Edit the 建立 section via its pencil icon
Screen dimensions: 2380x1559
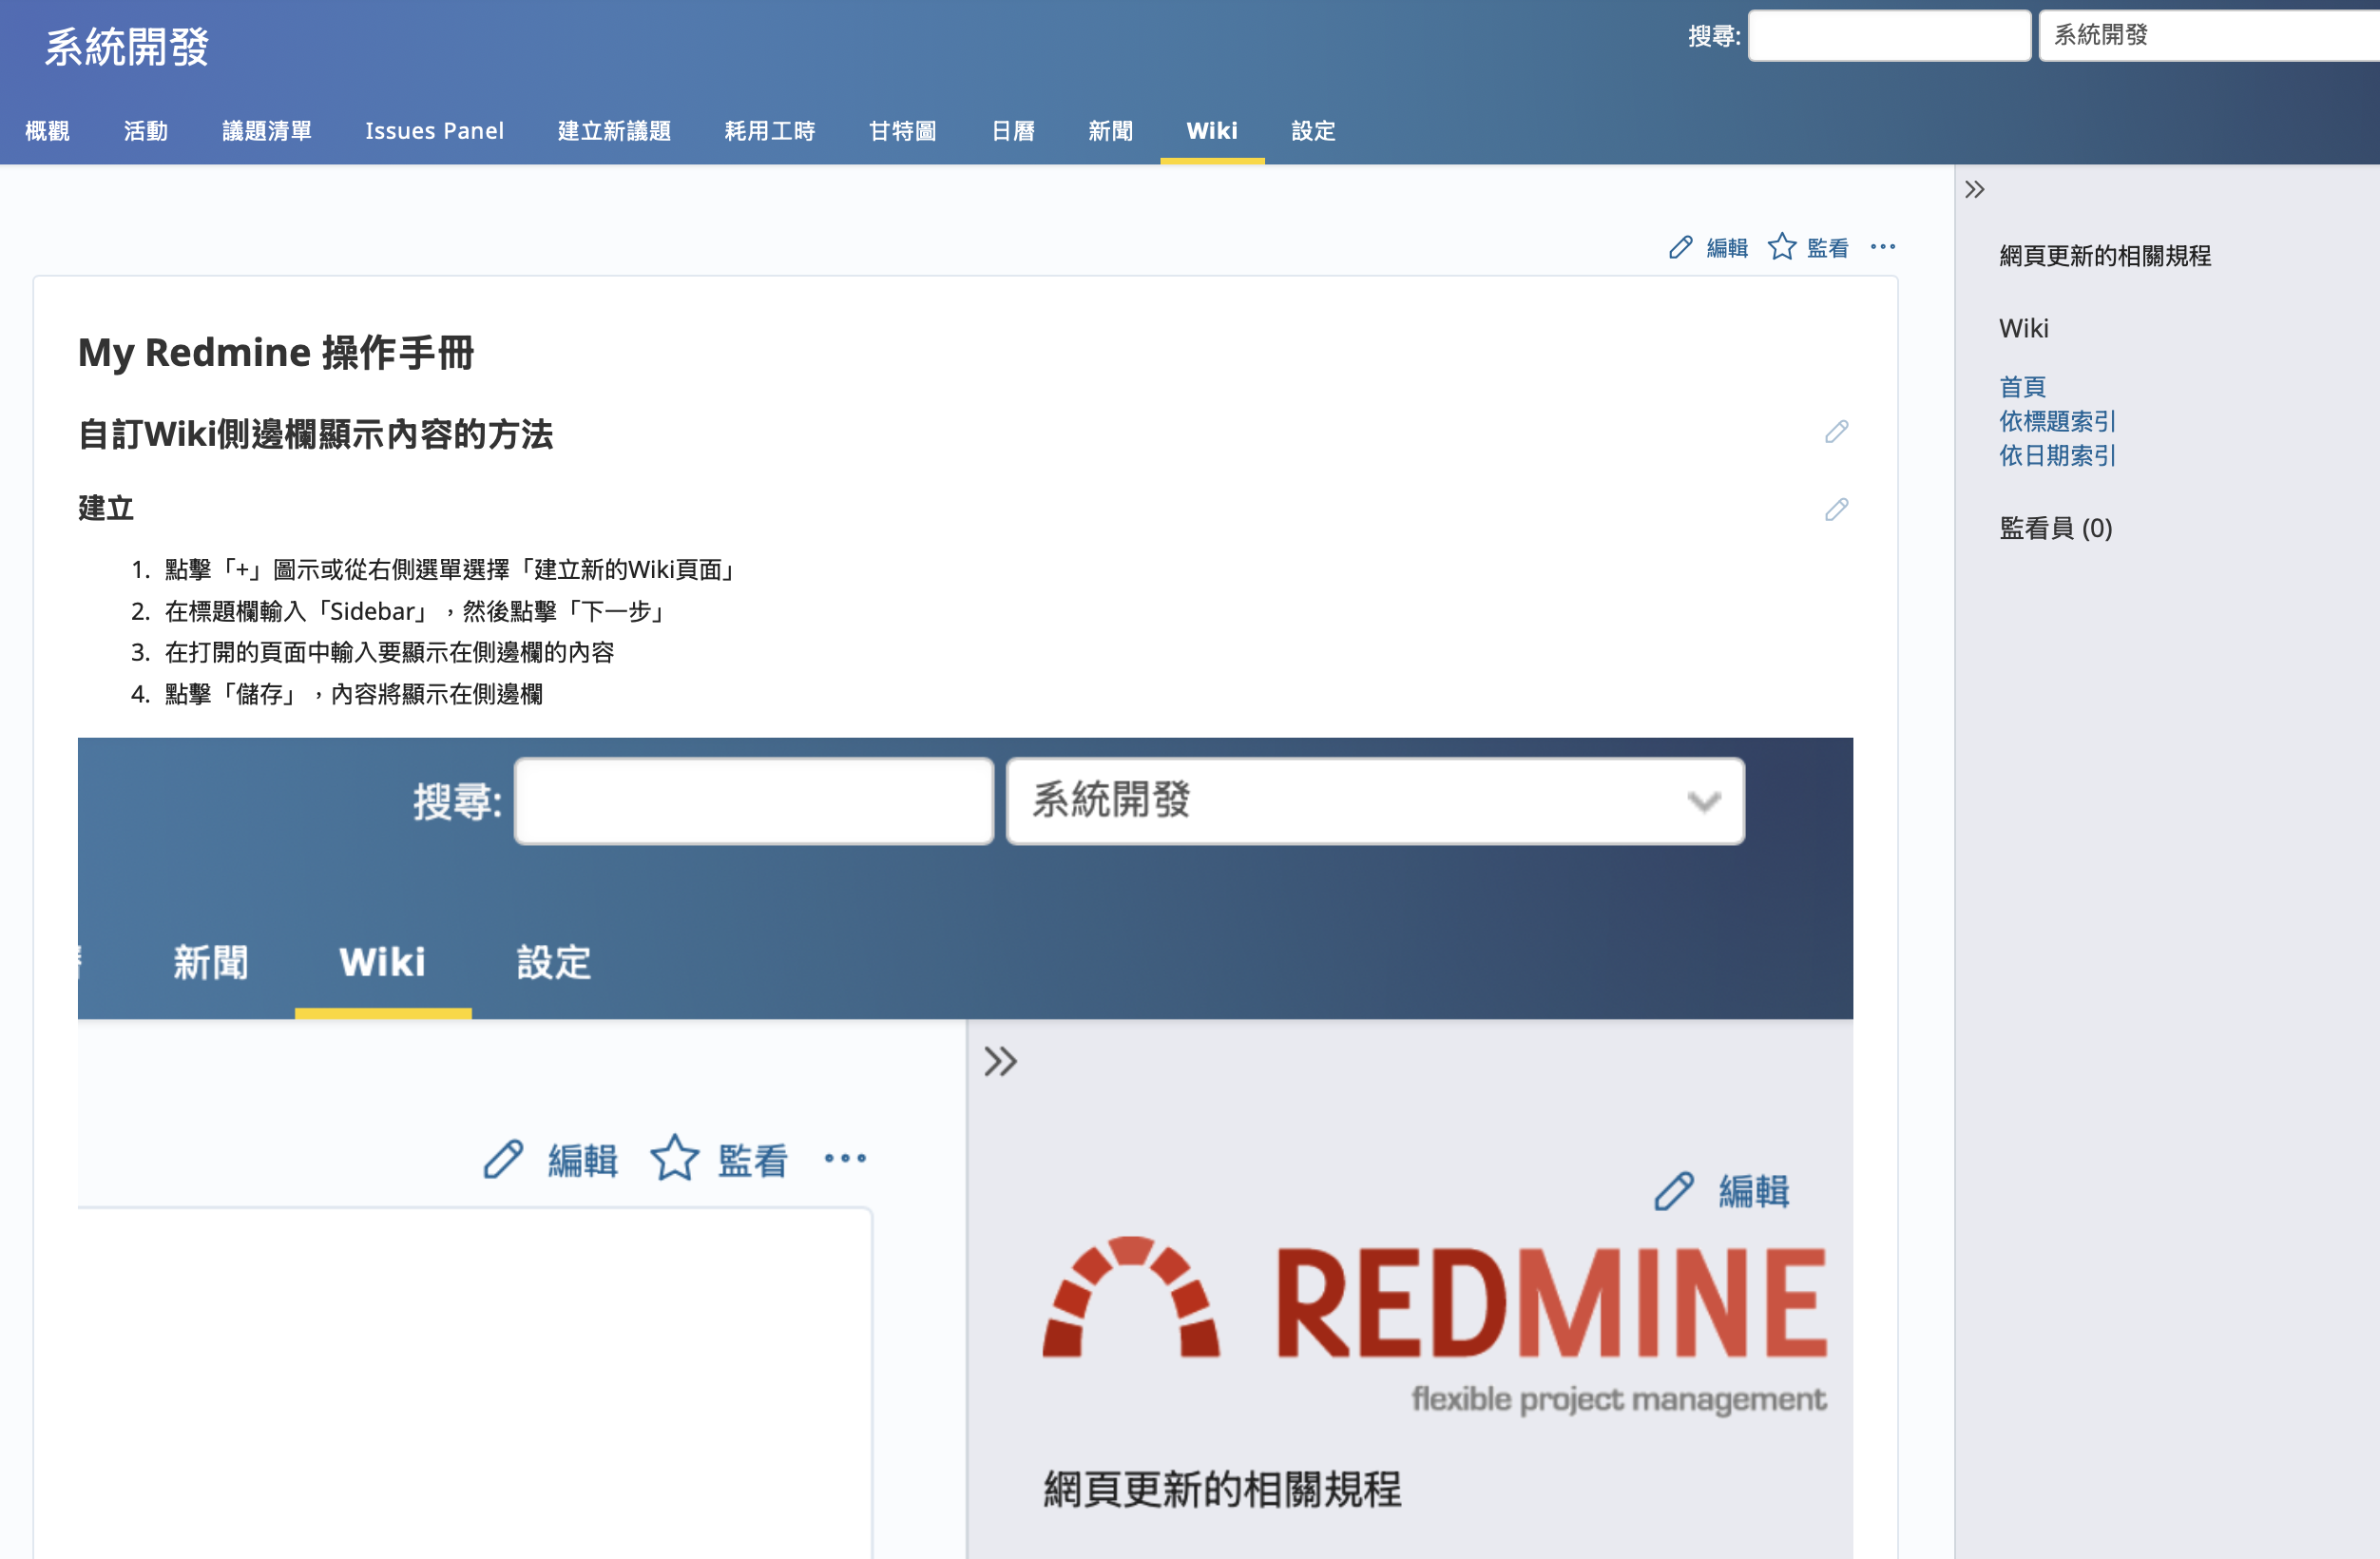click(x=1836, y=509)
